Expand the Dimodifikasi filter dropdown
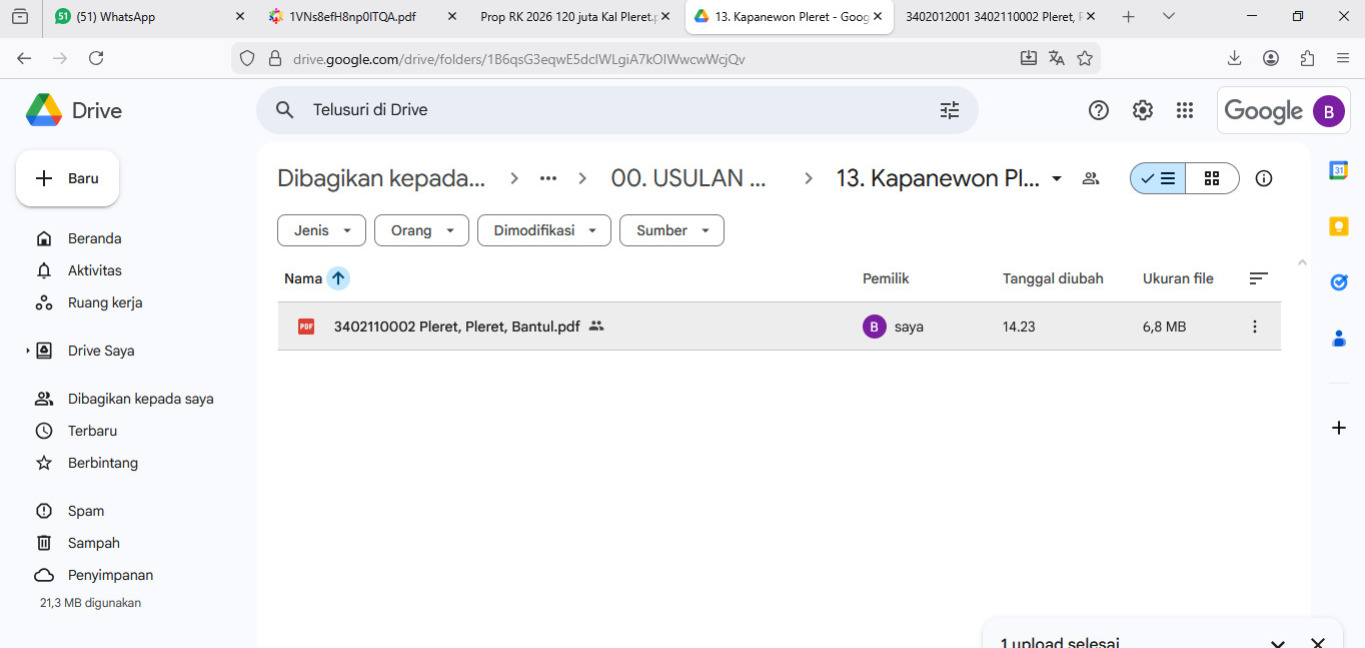The width and height of the screenshot is (1365, 648). [x=543, y=231]
